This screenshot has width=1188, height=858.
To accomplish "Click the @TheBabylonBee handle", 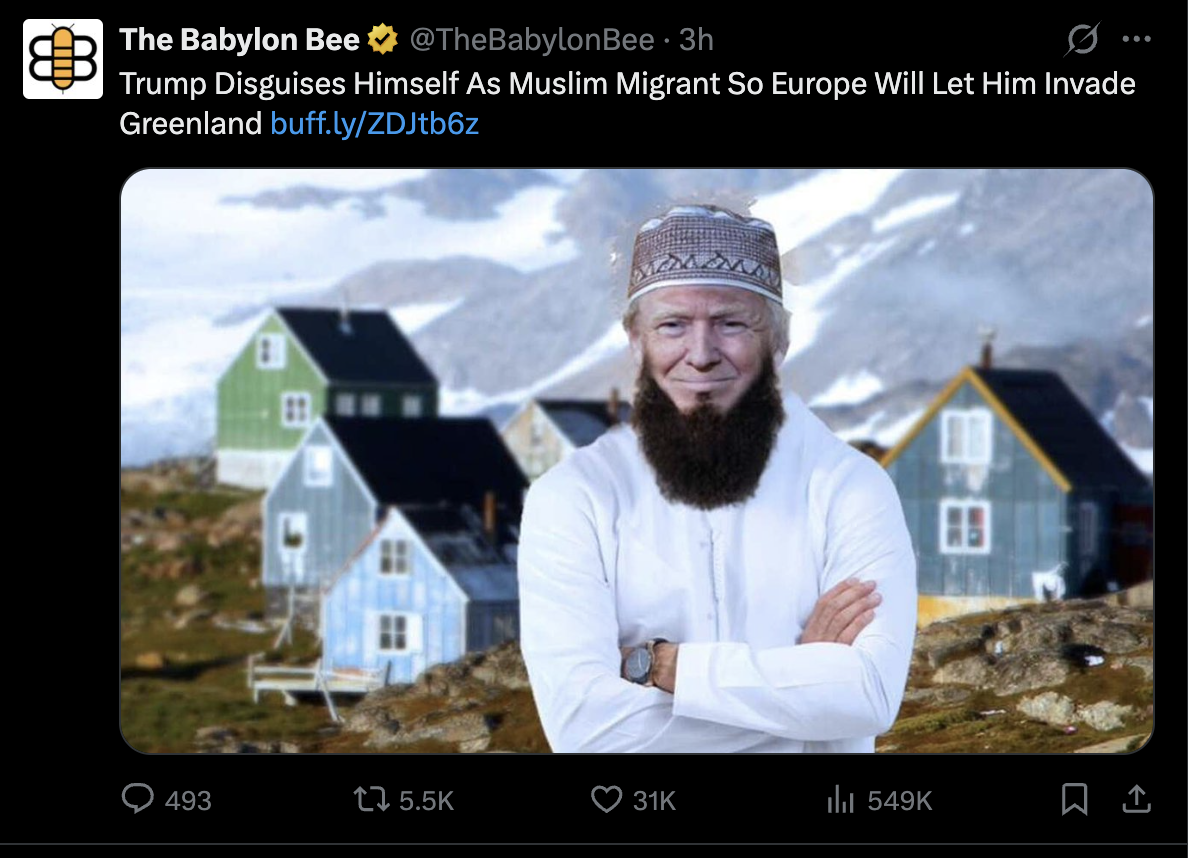I will [x=532, y=39].
